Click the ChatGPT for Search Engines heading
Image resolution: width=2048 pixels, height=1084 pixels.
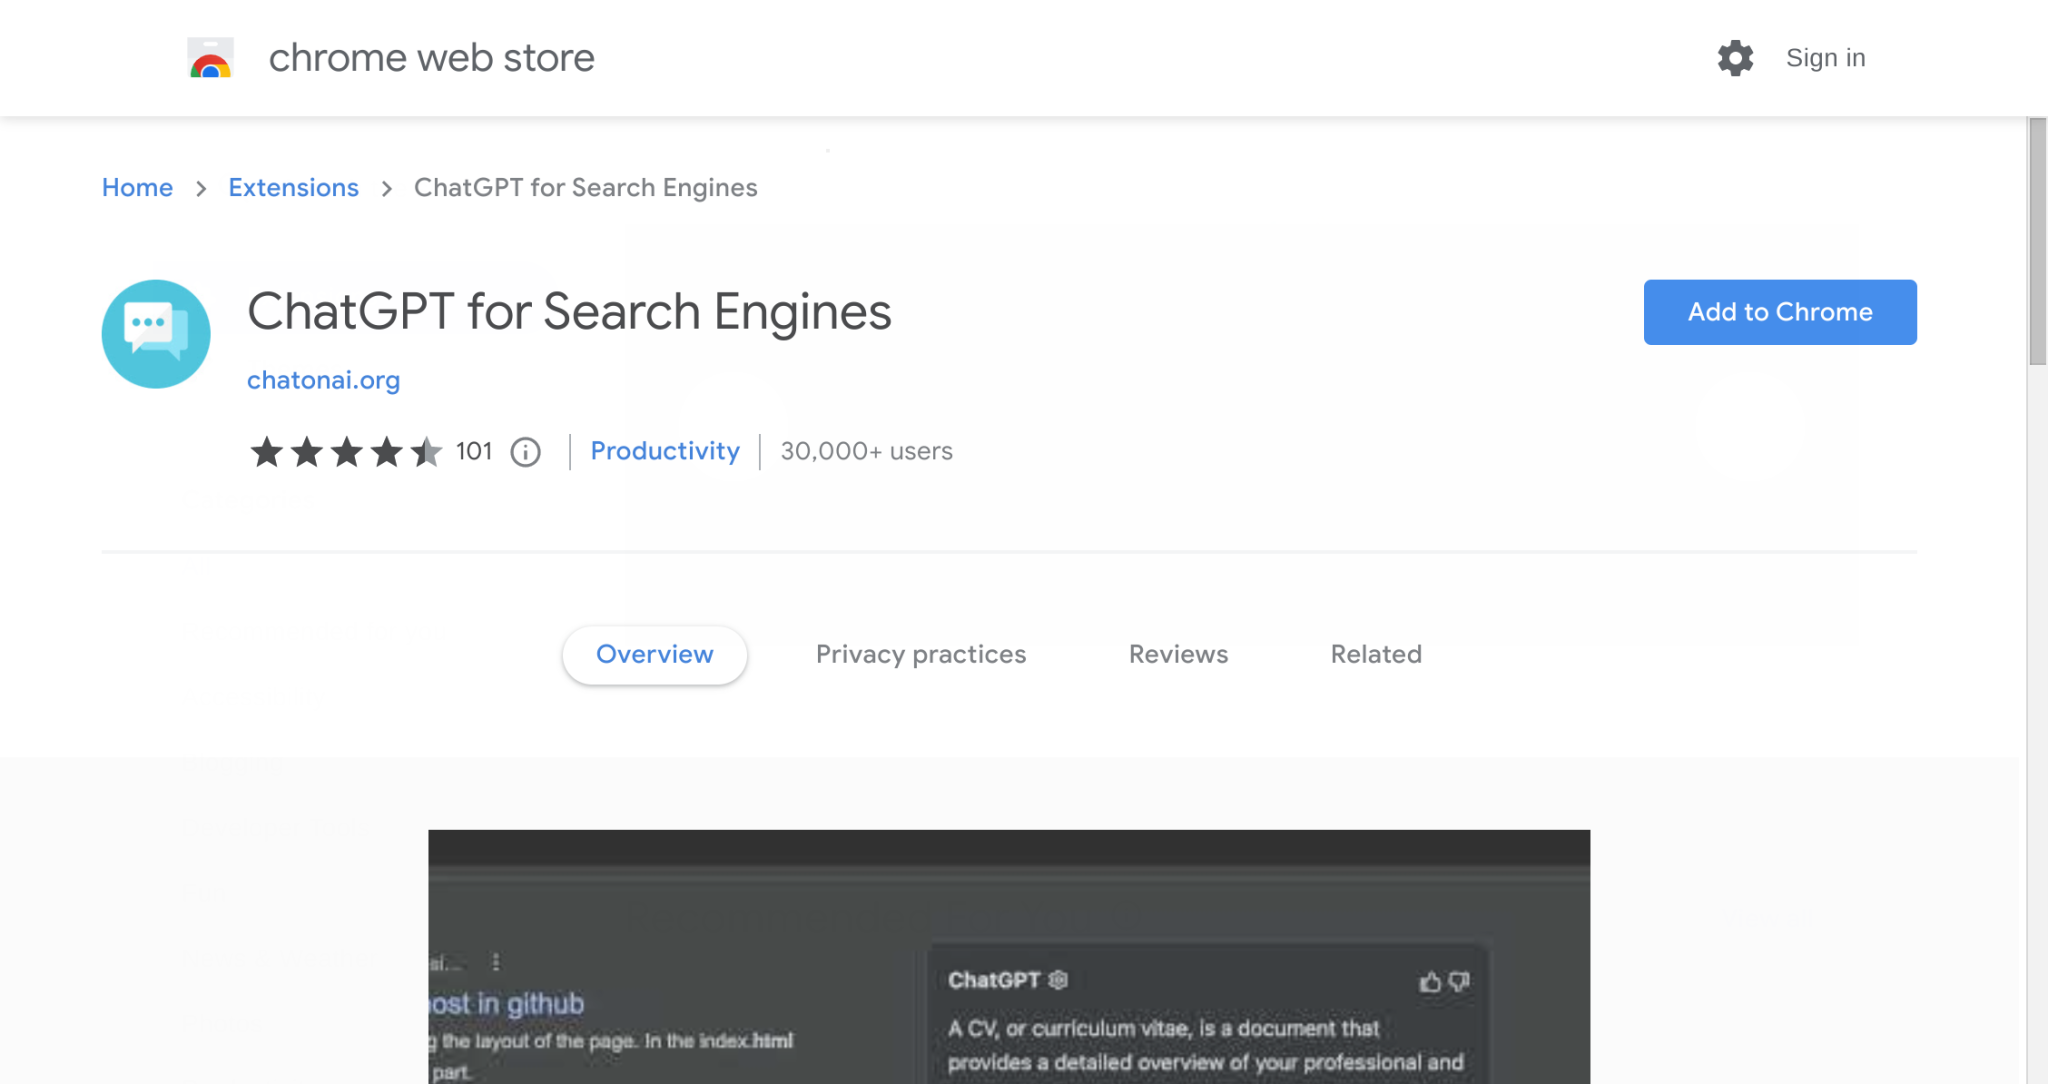[569, 312]
